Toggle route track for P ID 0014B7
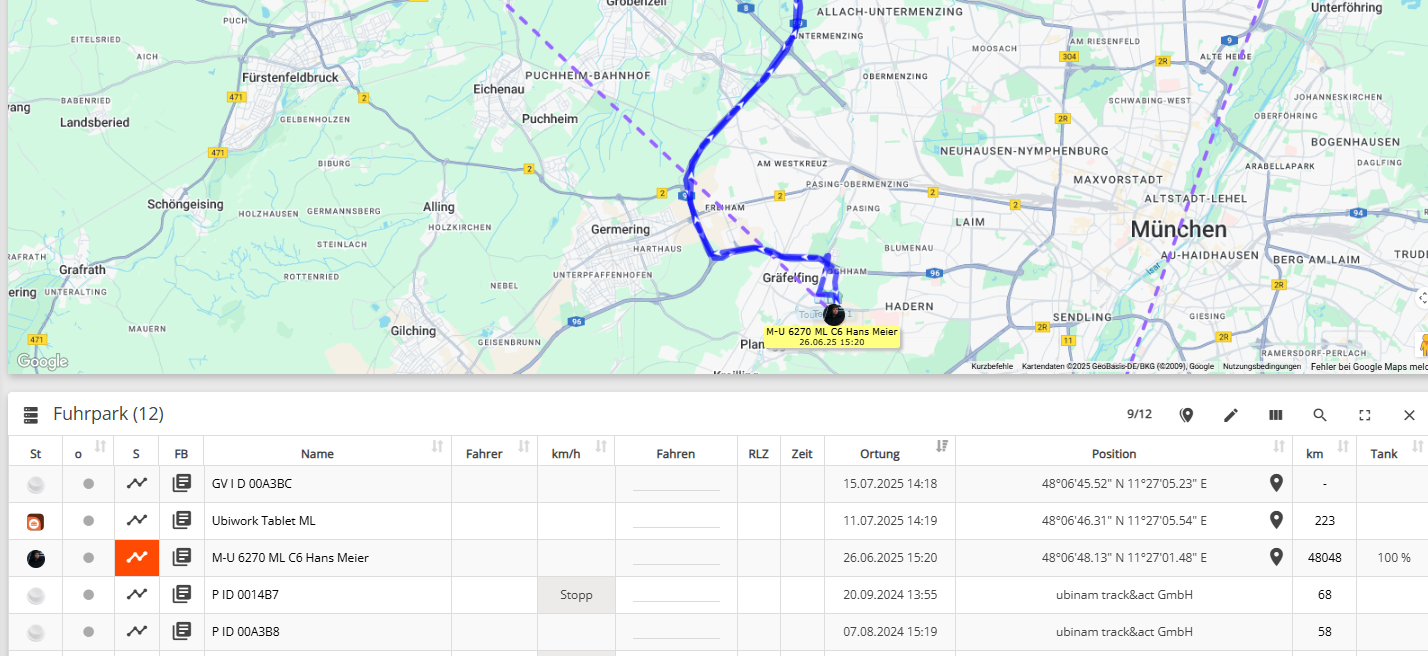1428x656 pixels. [137, 594]
